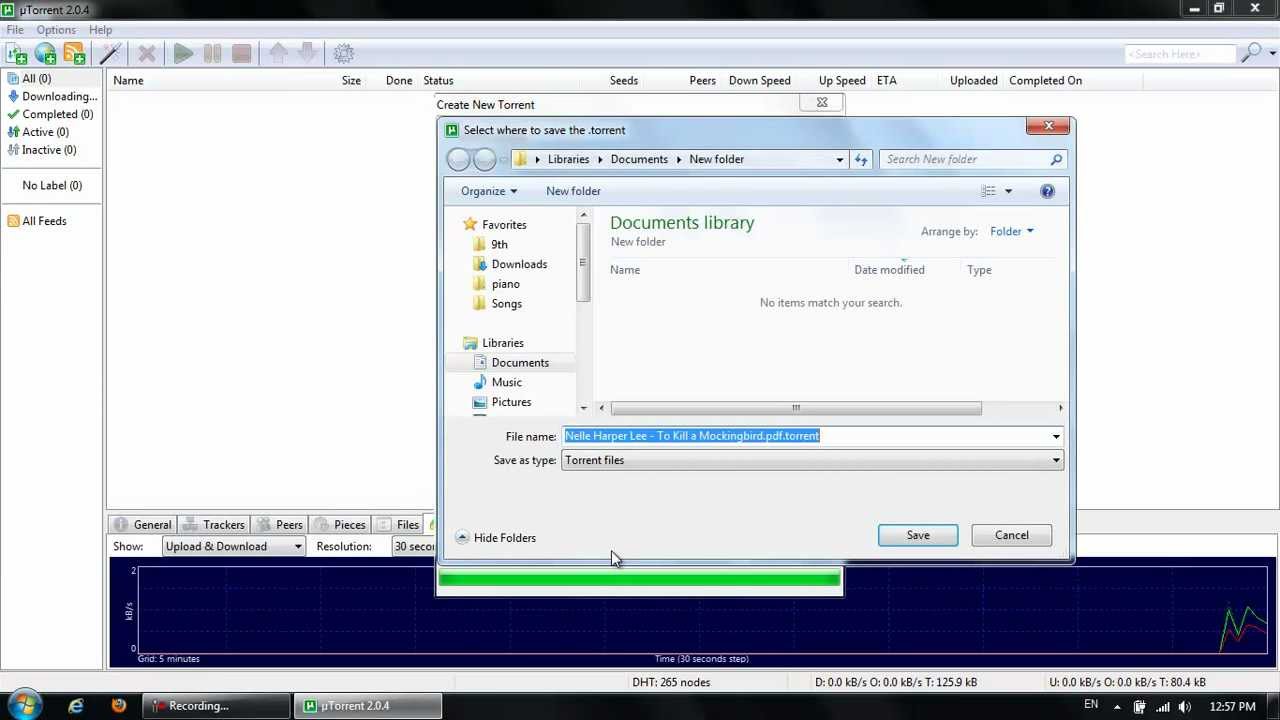Switch to the Files tab
This screenshot has width=1280, height=720.
(398, 525)
